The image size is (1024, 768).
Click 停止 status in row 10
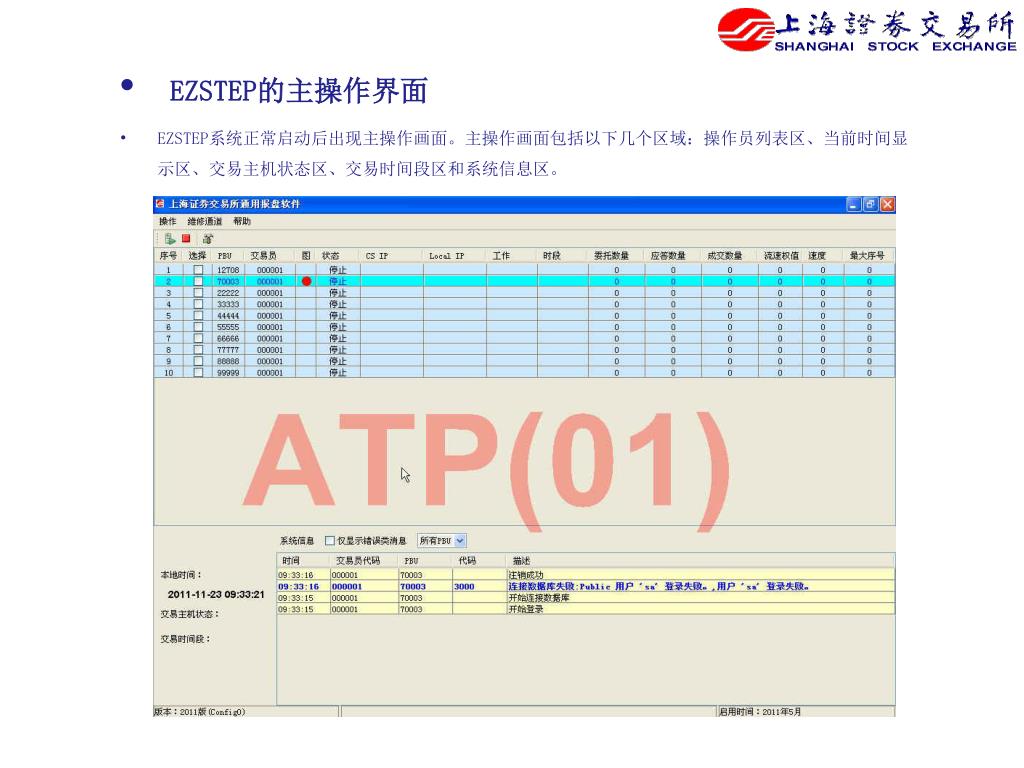pyautogui.click(x=338, y=373)
